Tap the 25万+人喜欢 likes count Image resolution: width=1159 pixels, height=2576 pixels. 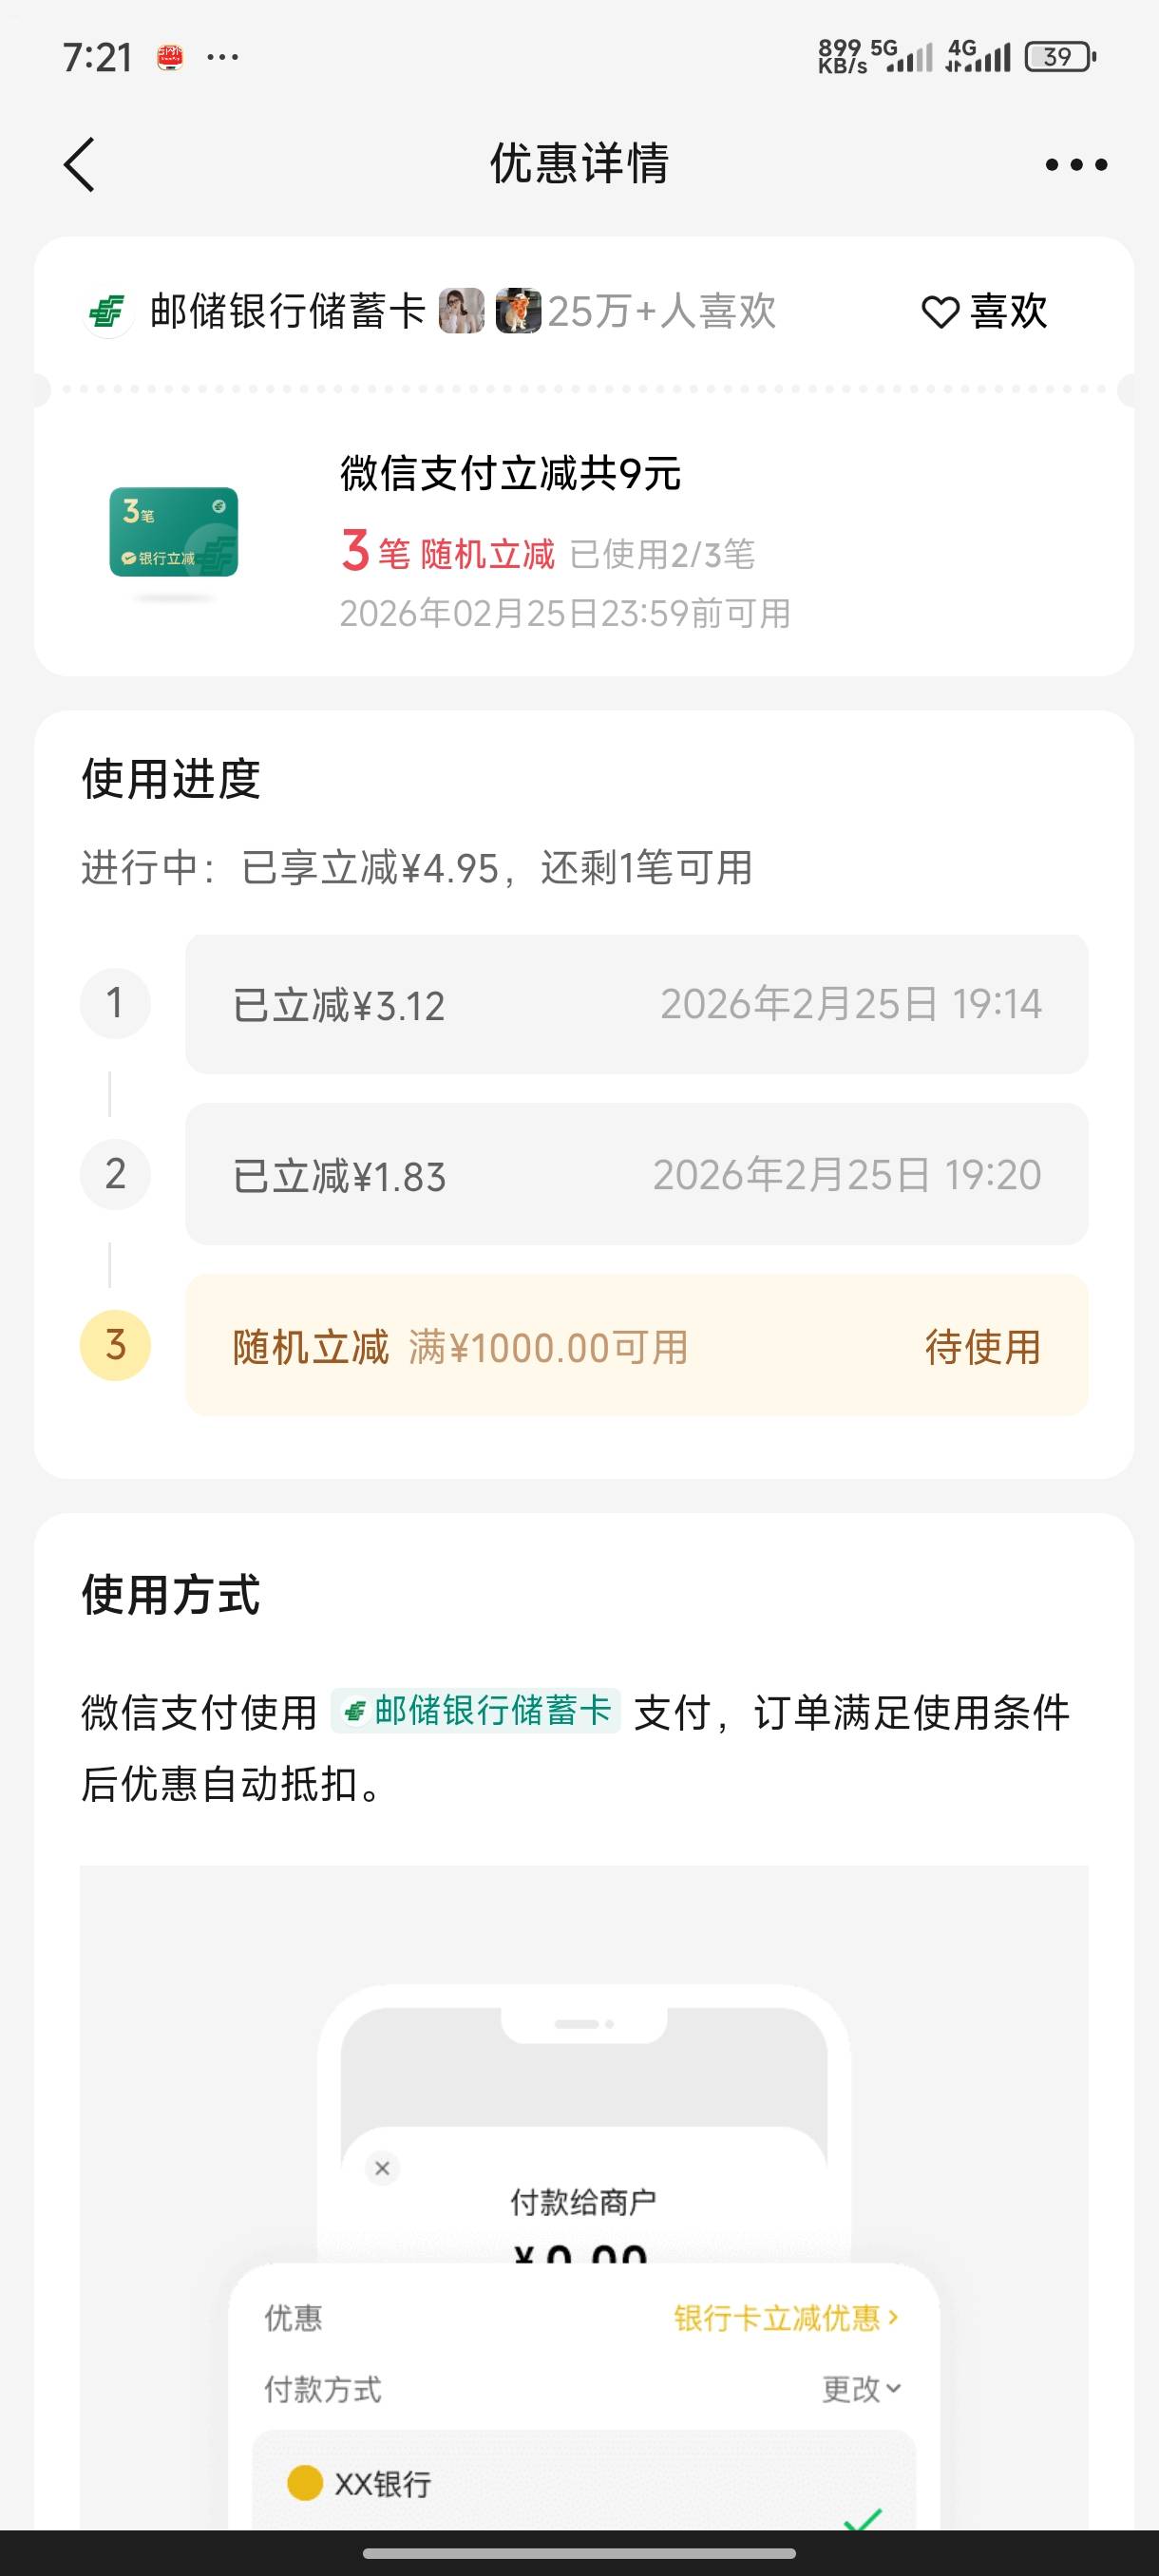662,312
